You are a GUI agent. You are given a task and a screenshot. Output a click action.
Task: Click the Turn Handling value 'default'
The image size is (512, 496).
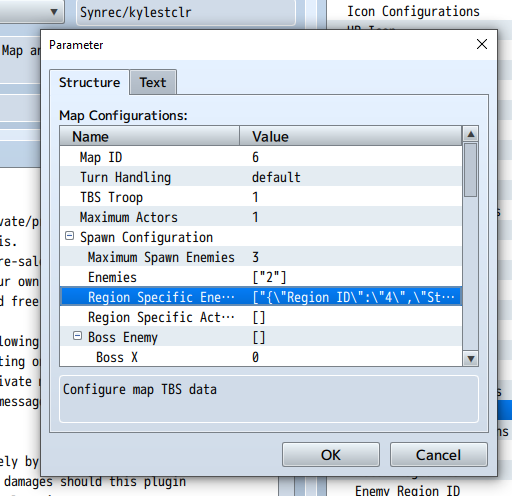tap(276, 177)
